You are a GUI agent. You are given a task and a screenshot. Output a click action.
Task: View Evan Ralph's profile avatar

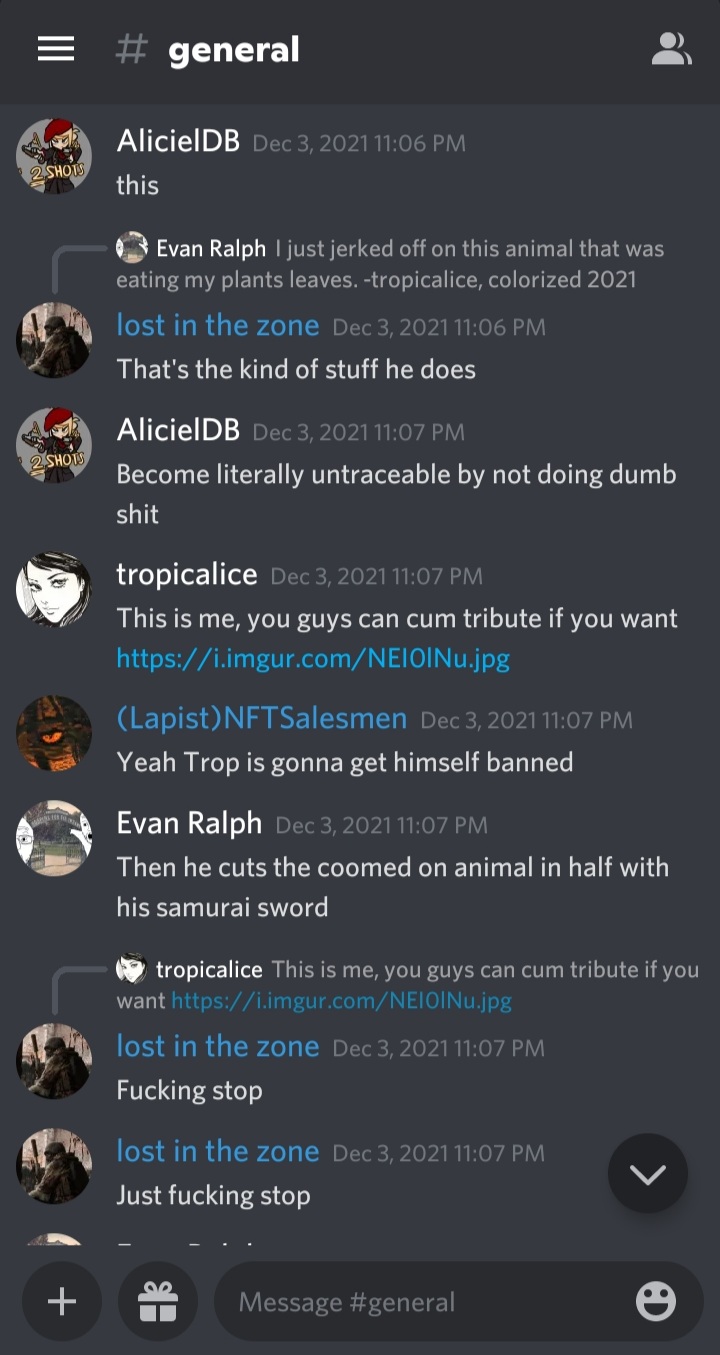(54, 838)
